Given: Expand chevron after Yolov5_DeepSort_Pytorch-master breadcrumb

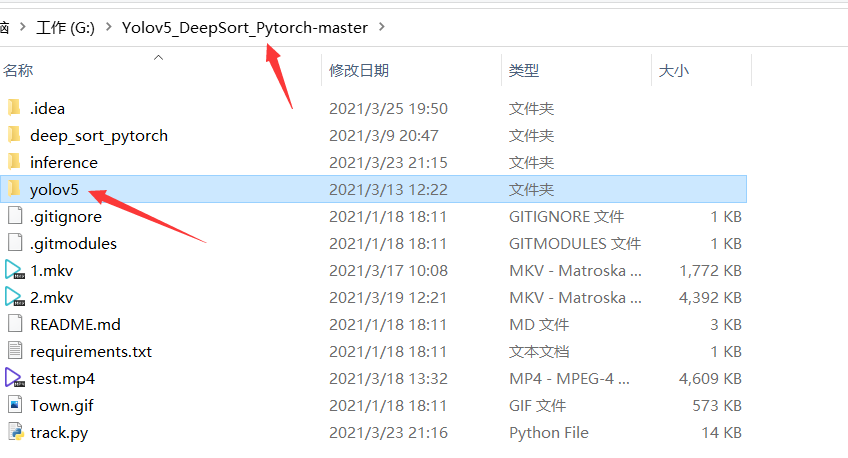Looking at the screenshot, I should click(382, 26).
